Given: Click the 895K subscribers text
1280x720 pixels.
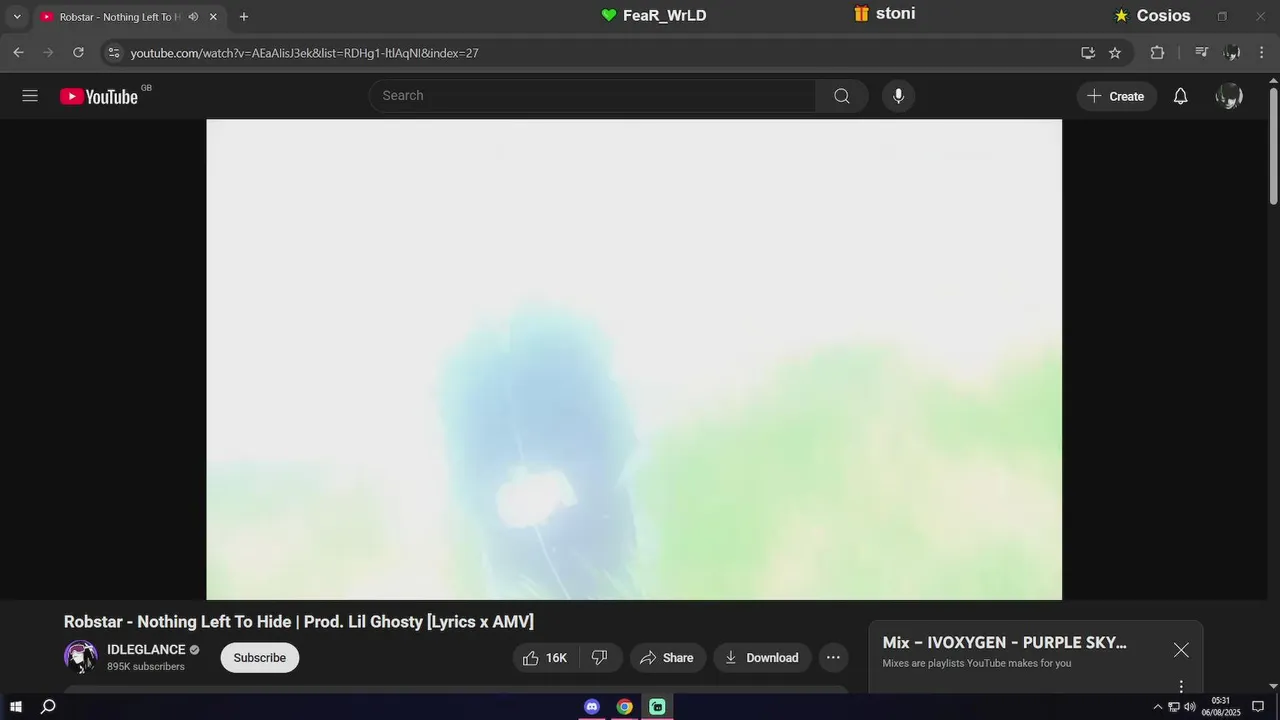Looking at the screenshot, I should [146, 667].
